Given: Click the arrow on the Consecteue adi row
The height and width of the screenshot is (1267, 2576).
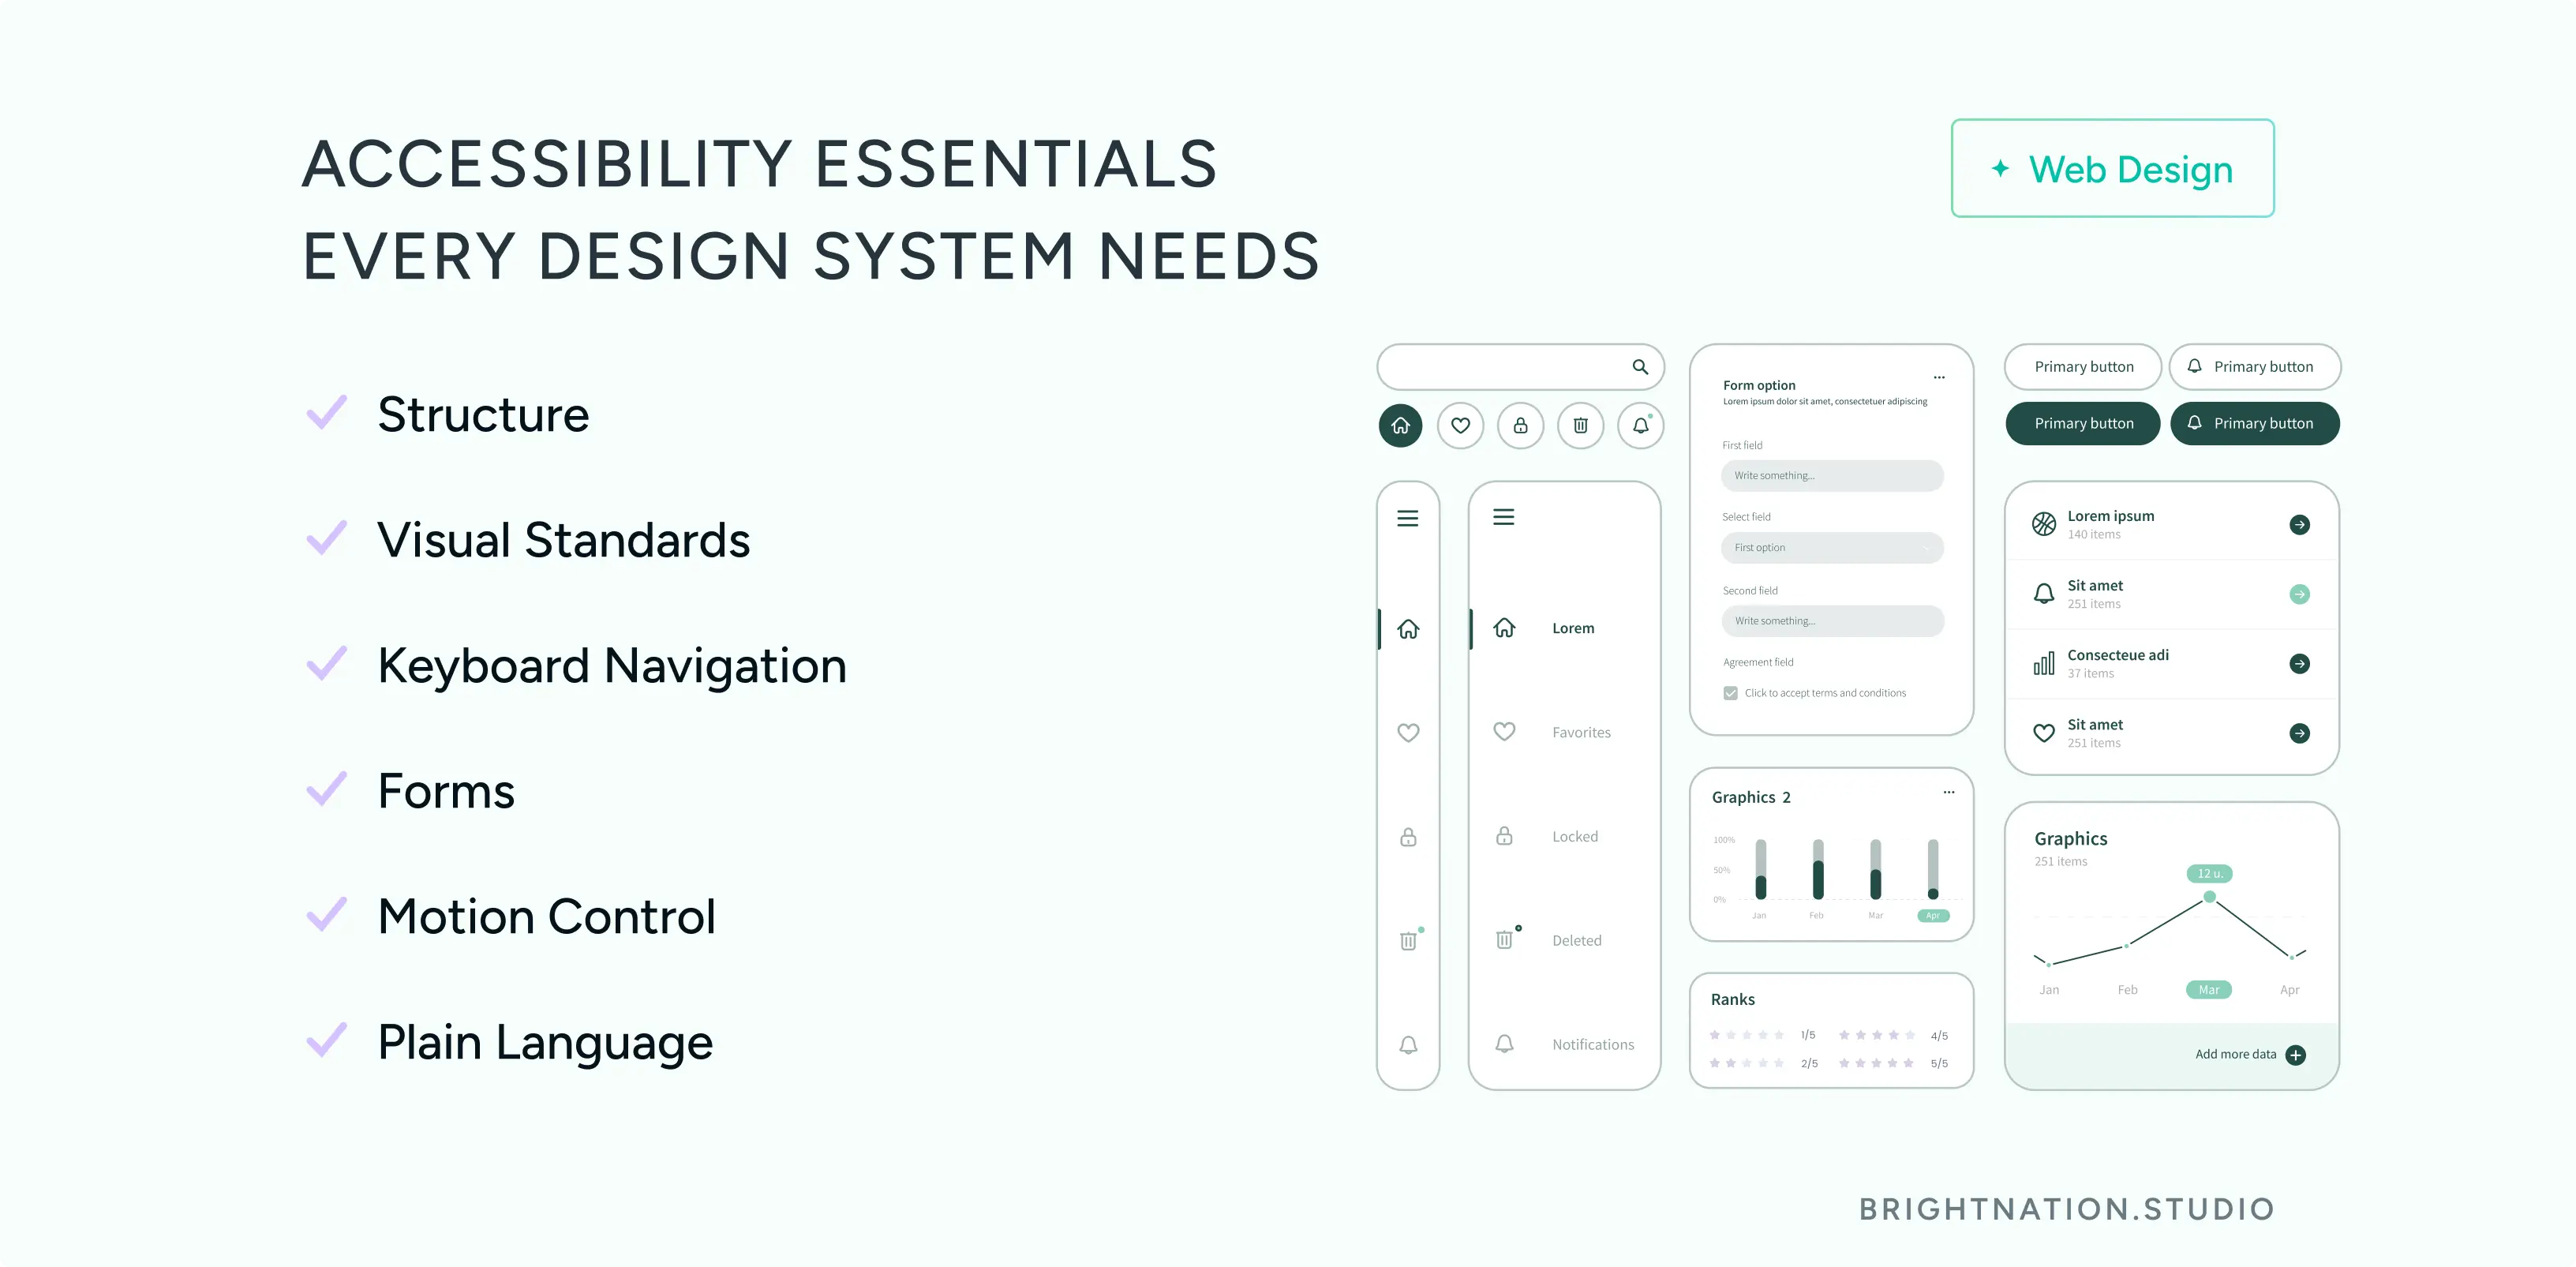Looking at the screenshot, I should (2299, 664).
